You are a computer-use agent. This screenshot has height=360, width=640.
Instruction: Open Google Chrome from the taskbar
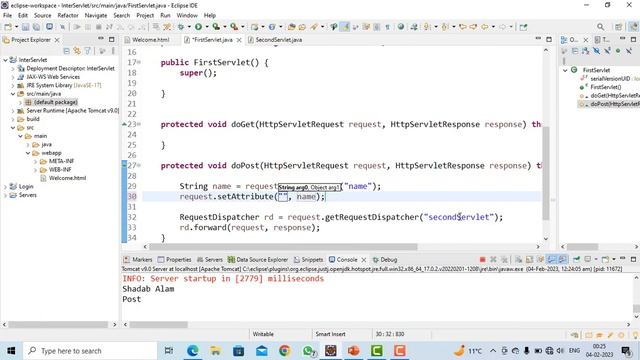(284, 351)
